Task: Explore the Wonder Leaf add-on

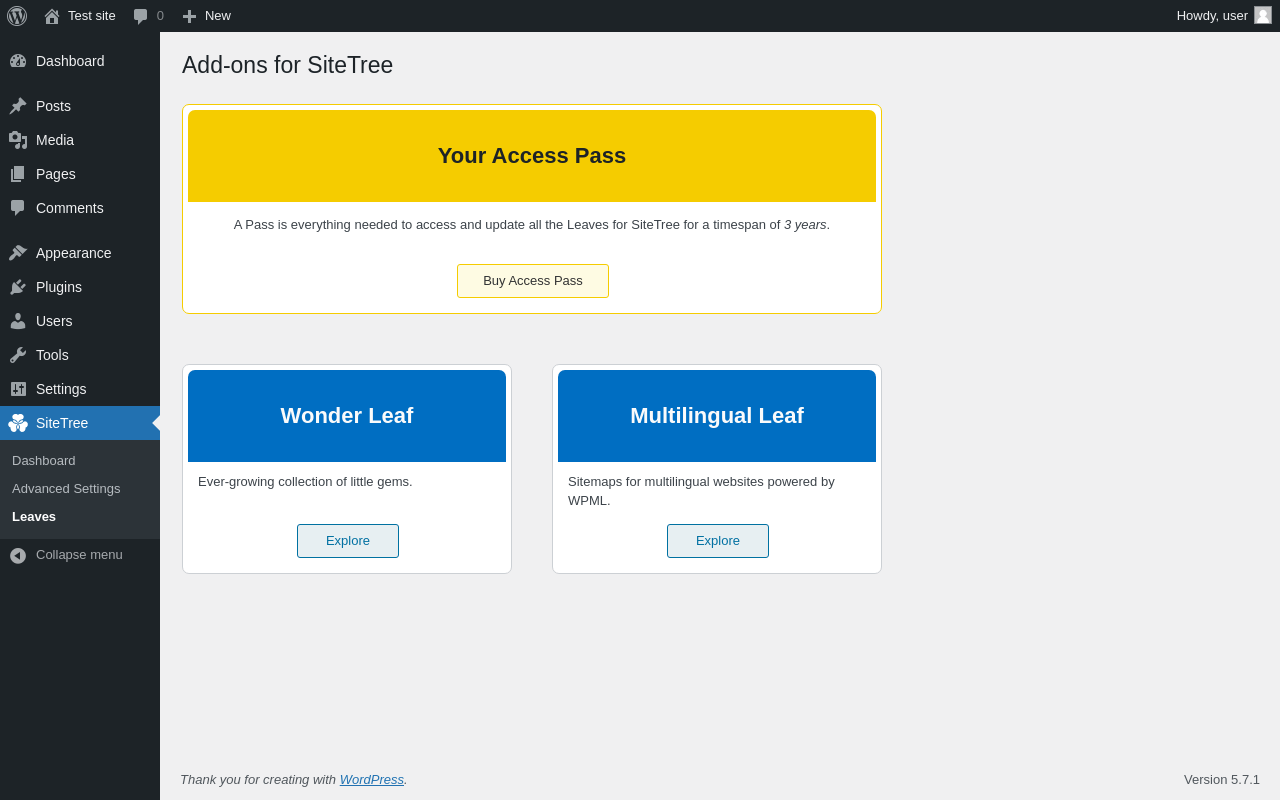Action: click(348, 541)
